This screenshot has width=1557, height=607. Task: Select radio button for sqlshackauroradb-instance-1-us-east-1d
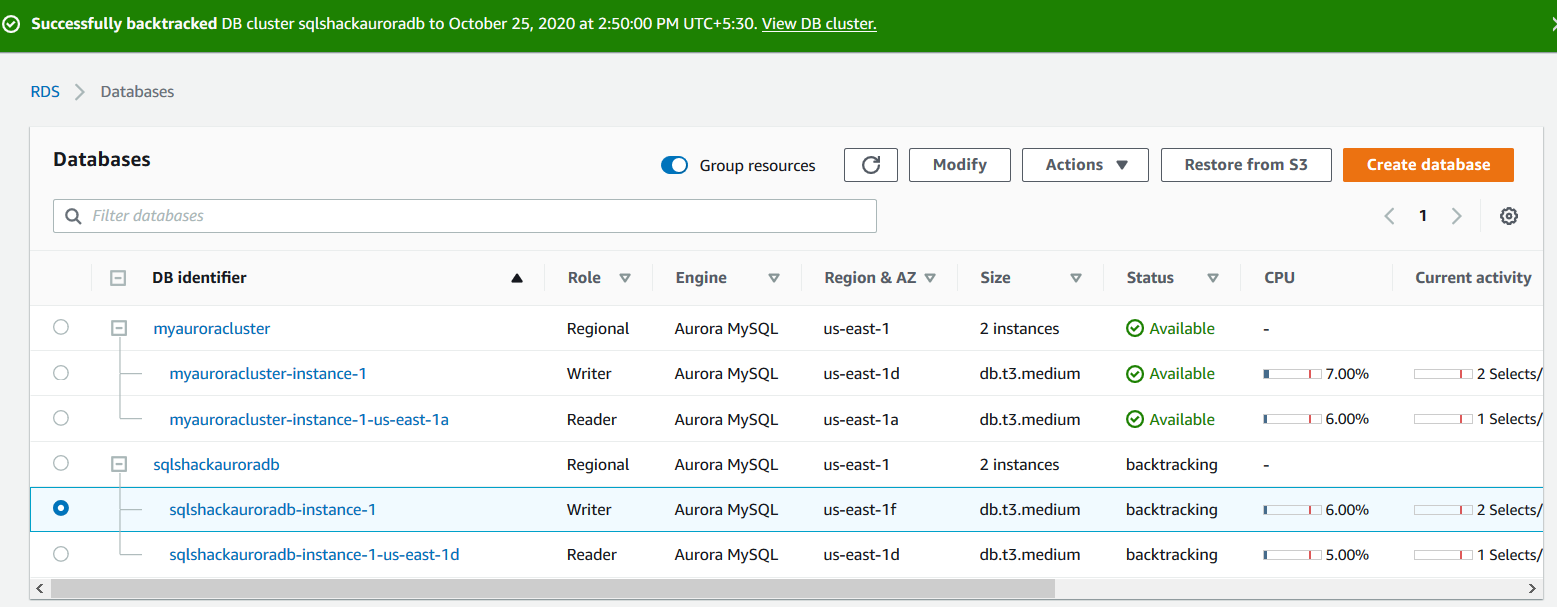pyautogui.click(x=61, y=554)
